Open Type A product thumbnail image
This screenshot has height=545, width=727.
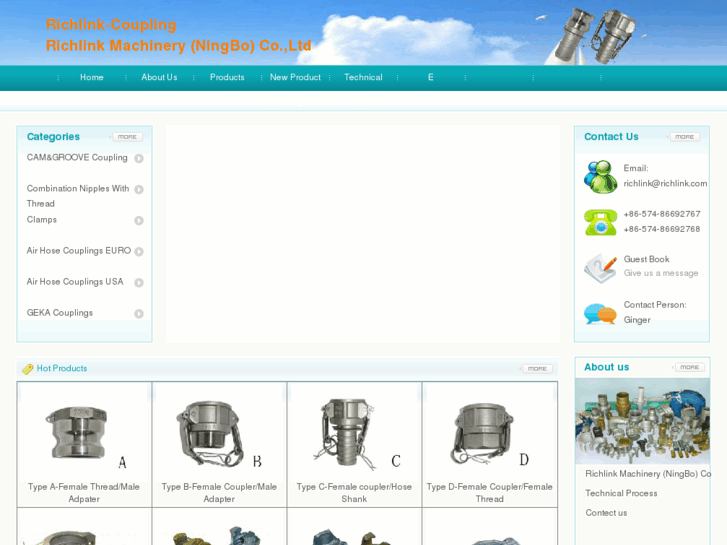[84, 433]
